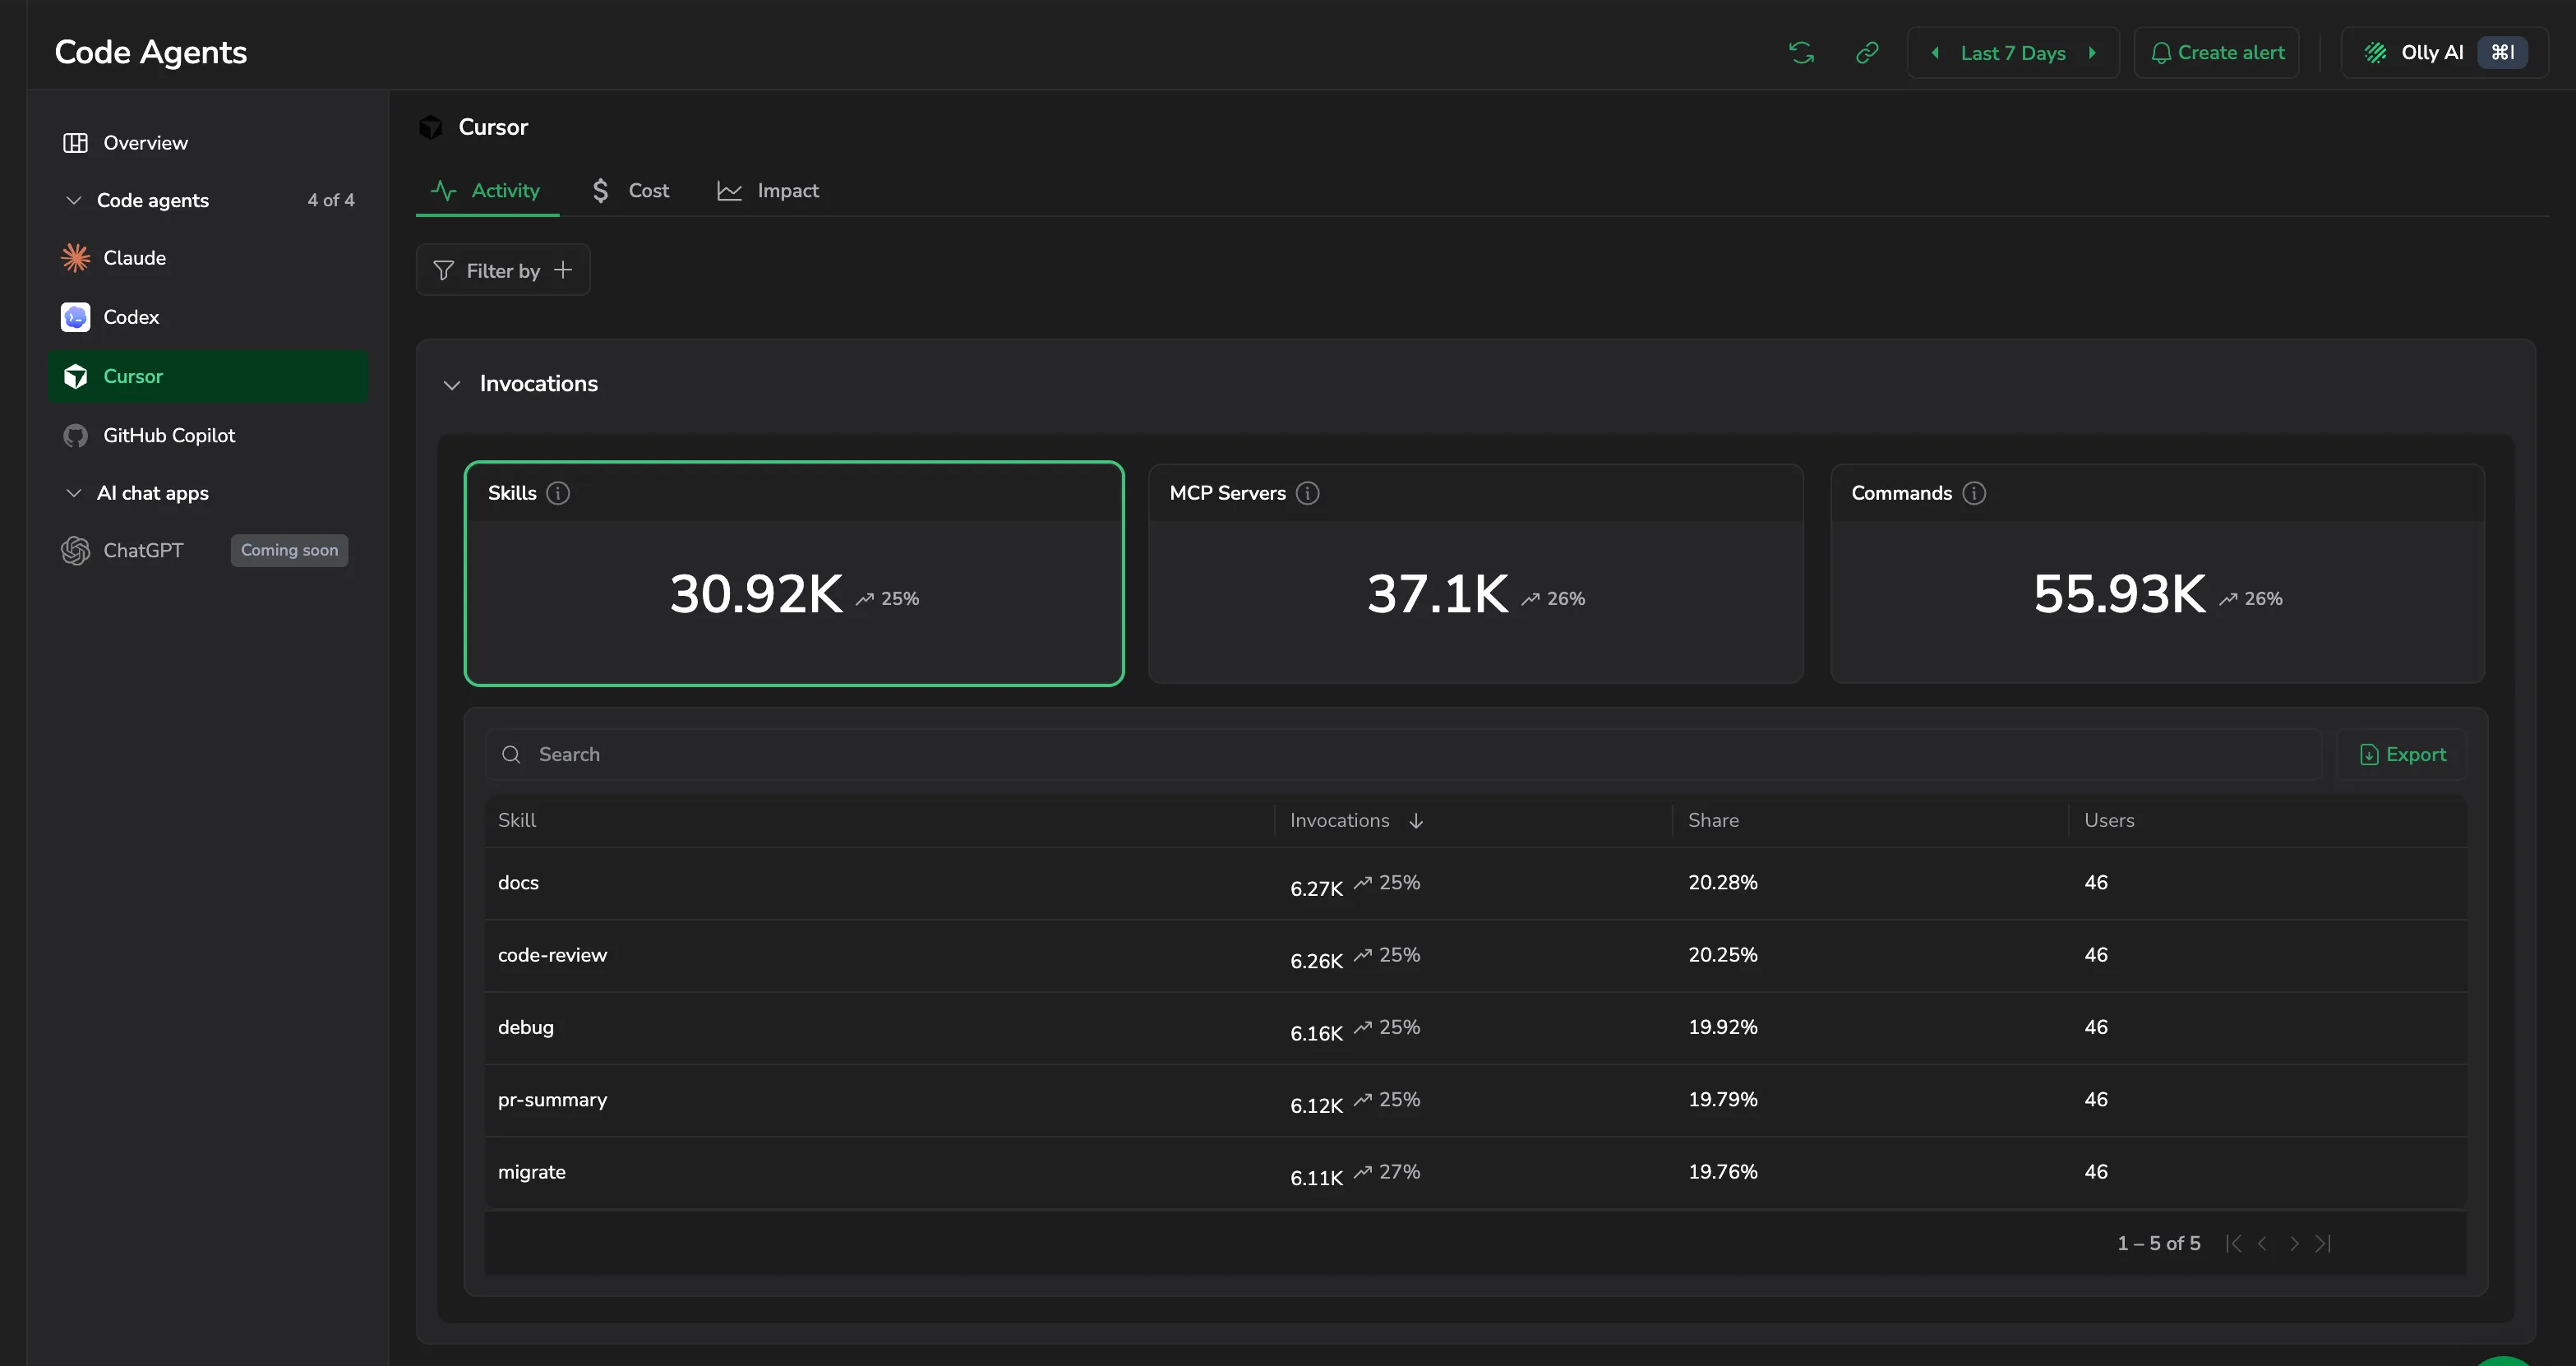Viewport: 2576px width, 1366px height.
Task: Click the Coming soon badge
Action: click(x=289, y=550)
